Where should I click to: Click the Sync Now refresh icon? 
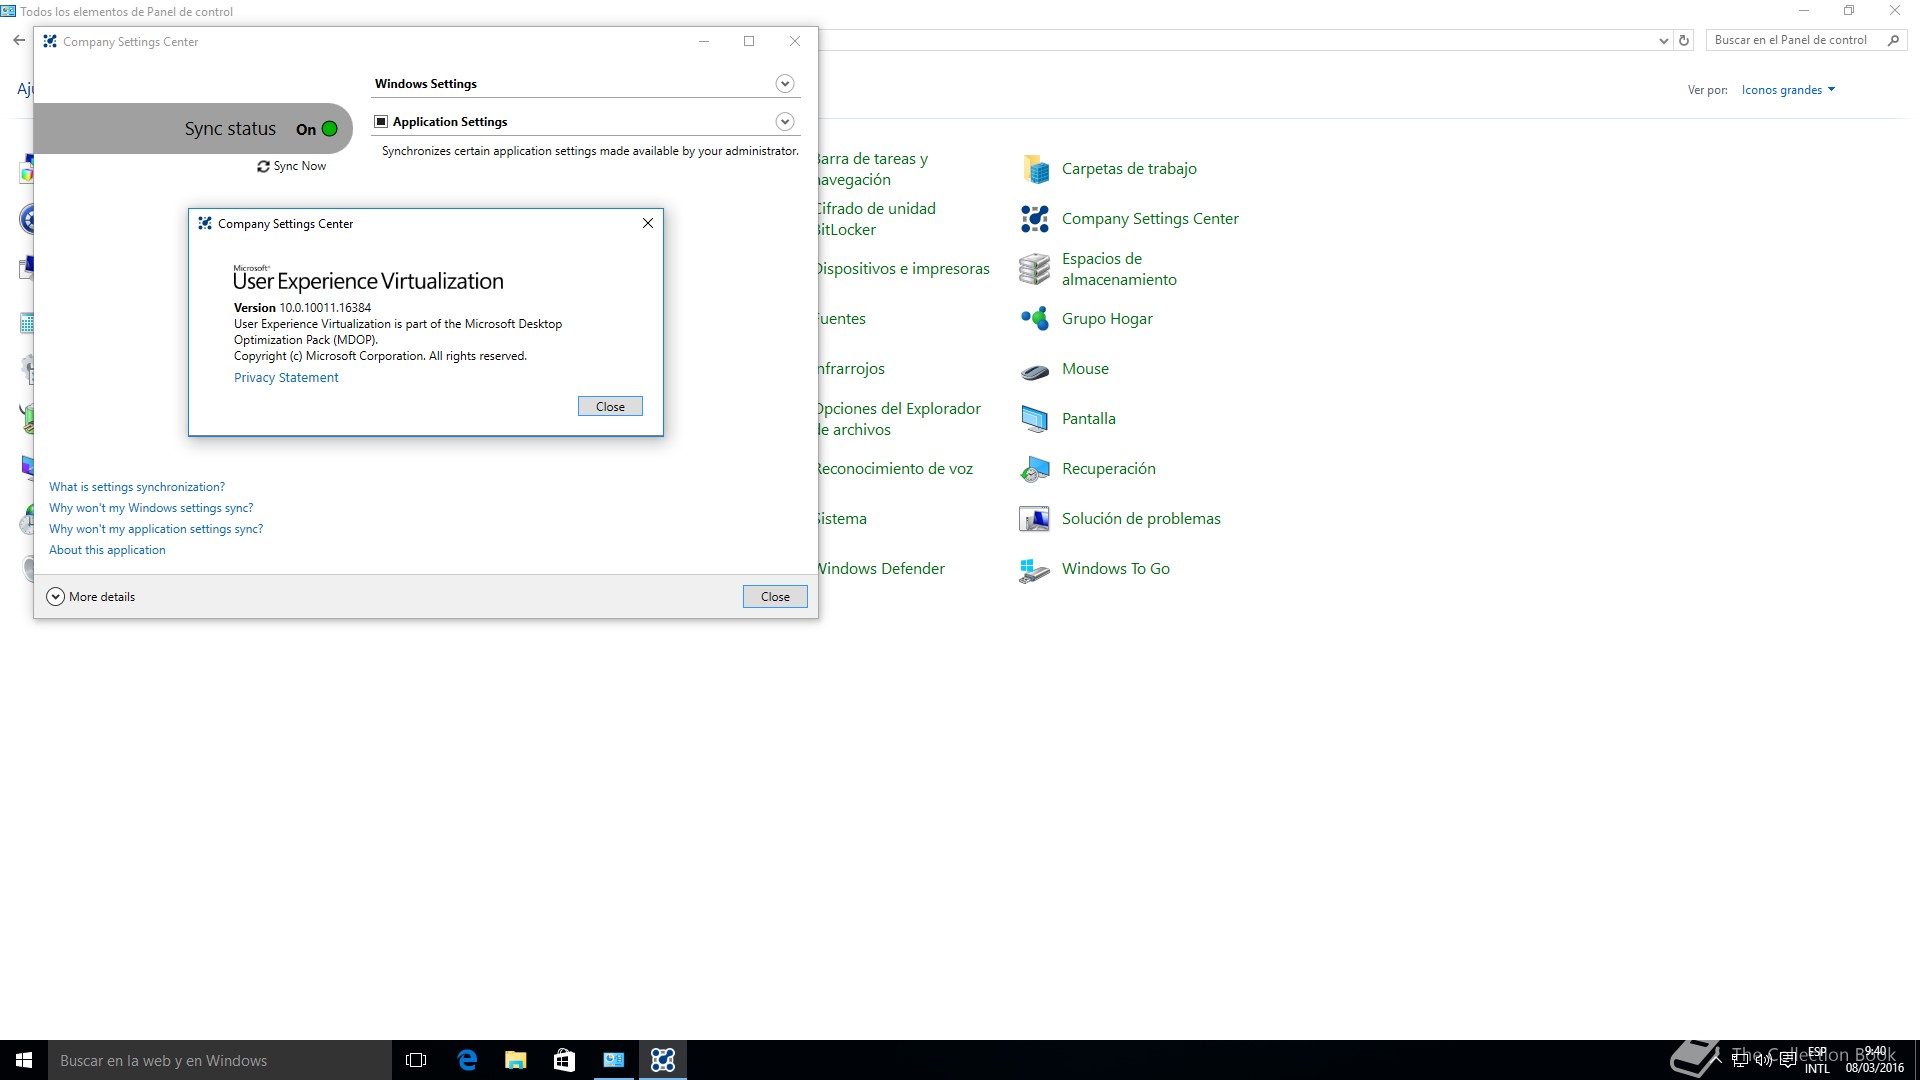[x=263, y=167]
